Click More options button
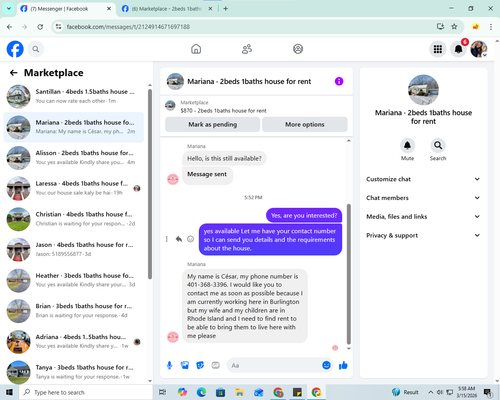The height and width of the screenshot is (400, 500). [305, 124]
